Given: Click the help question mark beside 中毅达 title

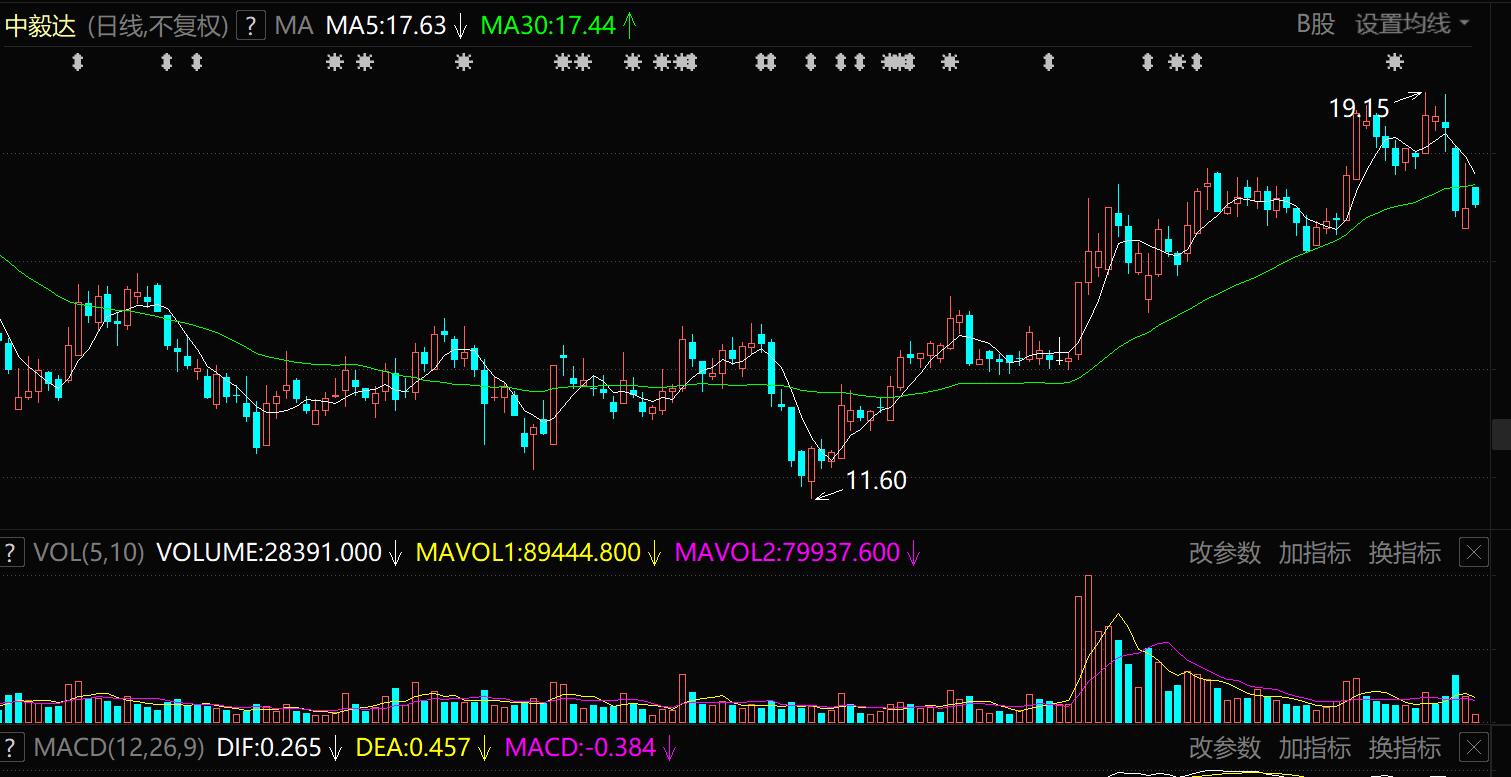Looking at the screenshot, I should click(x=250, y=26).
